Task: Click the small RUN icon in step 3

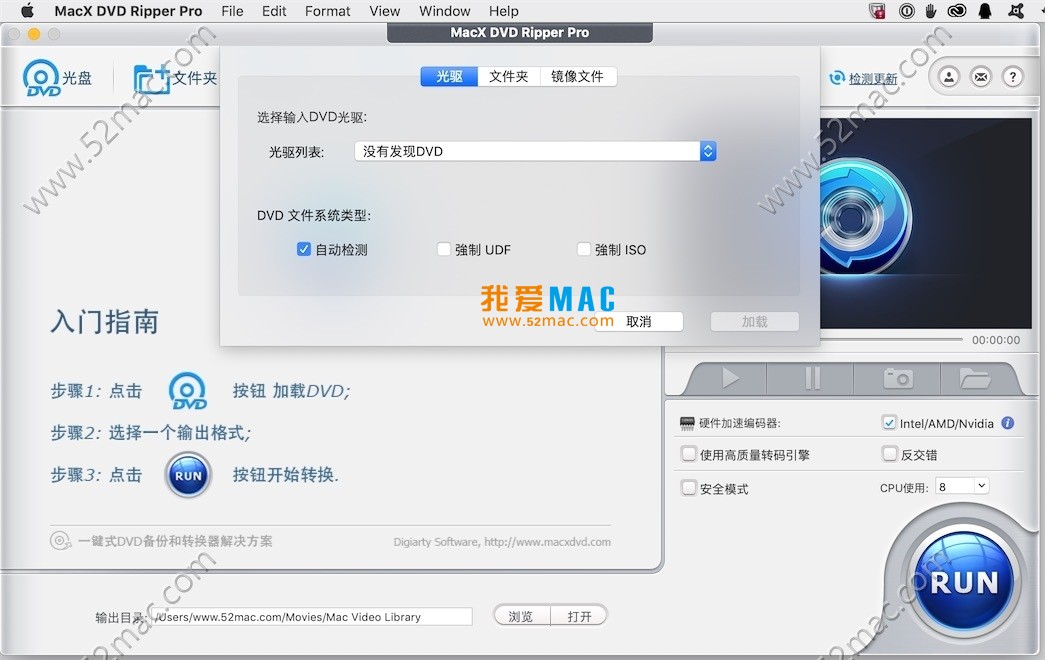Action: [188, 475]
